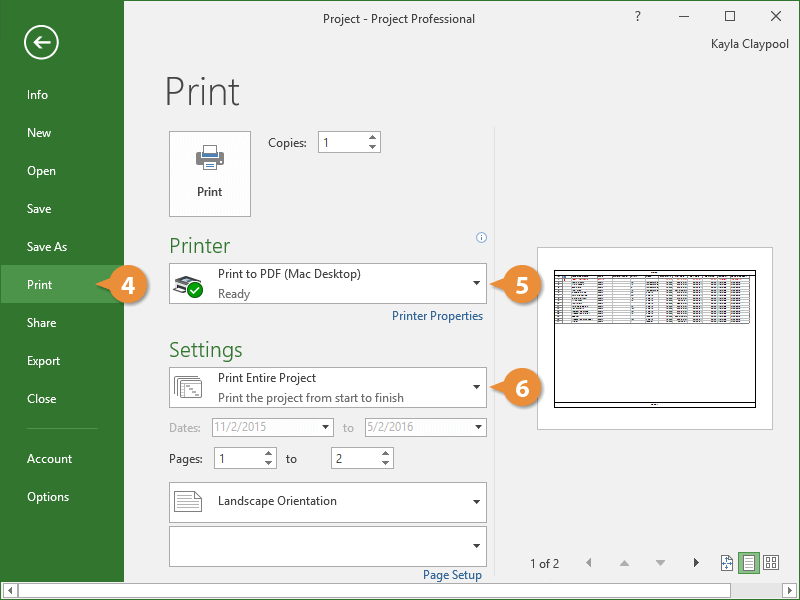Click the back arrow to exit Backstage
This screenshot has height=600, width=800.
point(42,42)
